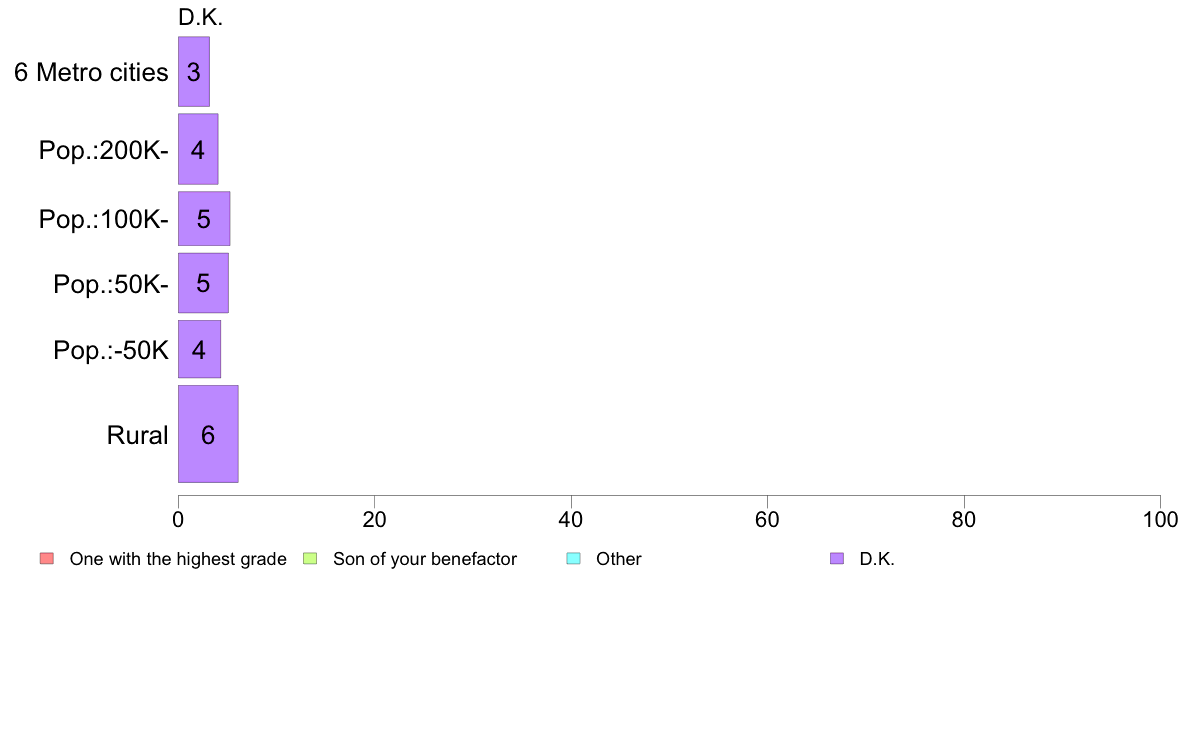Viewport: 1188px width, 736px height.
Task: Click the 6 Metro cities label
Action: click(x=91, y=72)
